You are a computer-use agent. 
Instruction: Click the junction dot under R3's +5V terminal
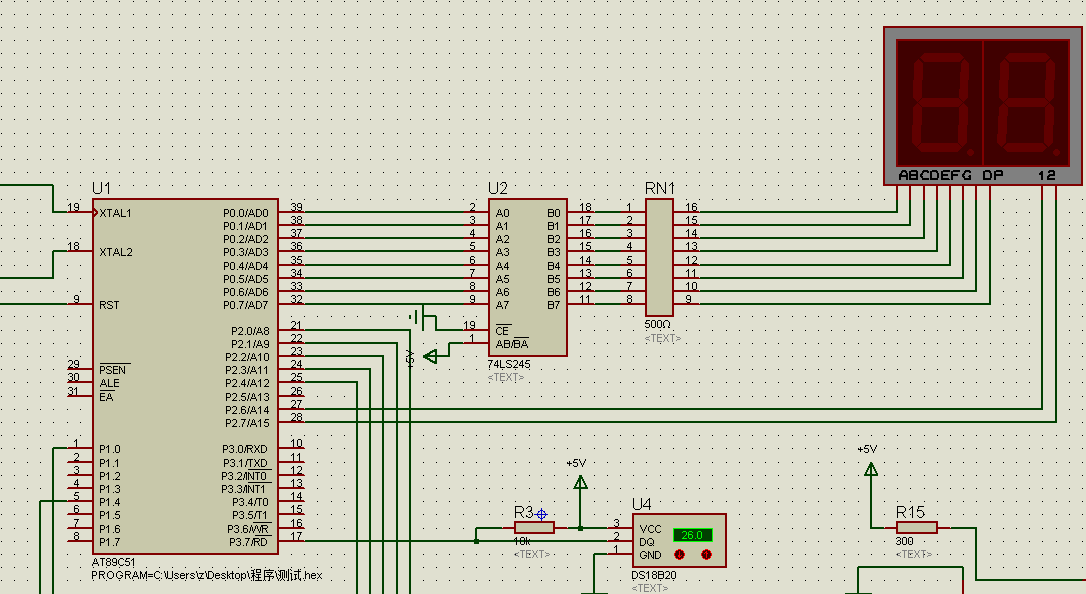tap(580, 528)
